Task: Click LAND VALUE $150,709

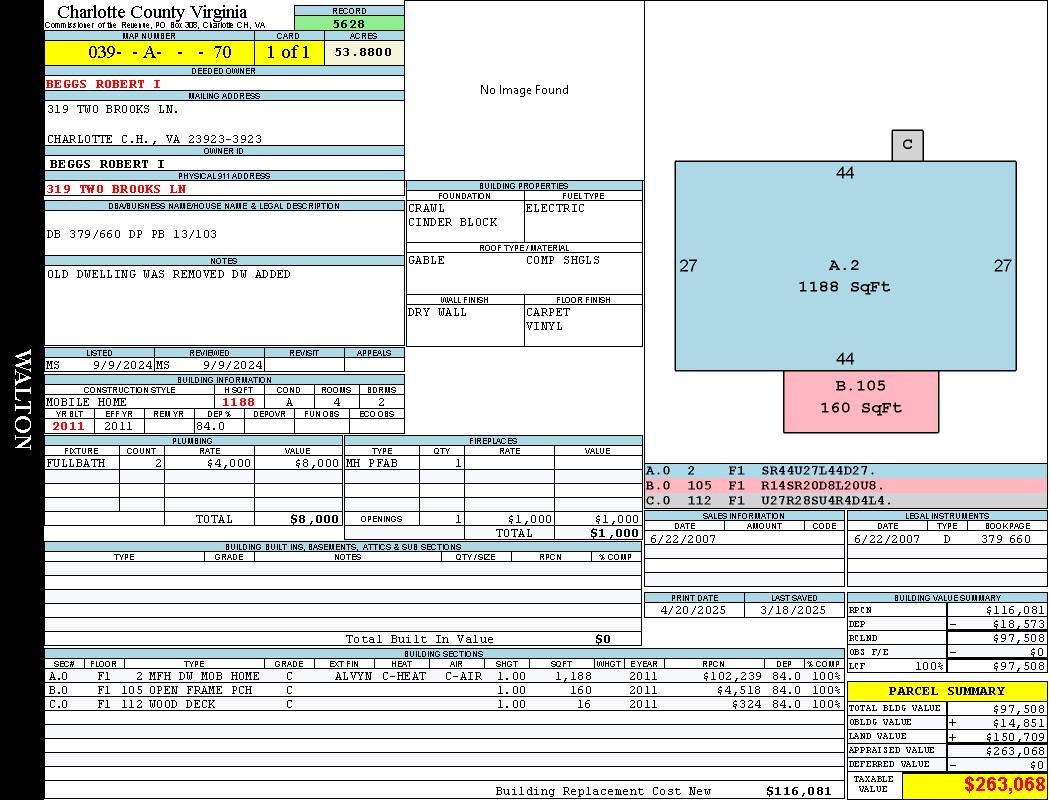Action: click(x=1015, y=737)
